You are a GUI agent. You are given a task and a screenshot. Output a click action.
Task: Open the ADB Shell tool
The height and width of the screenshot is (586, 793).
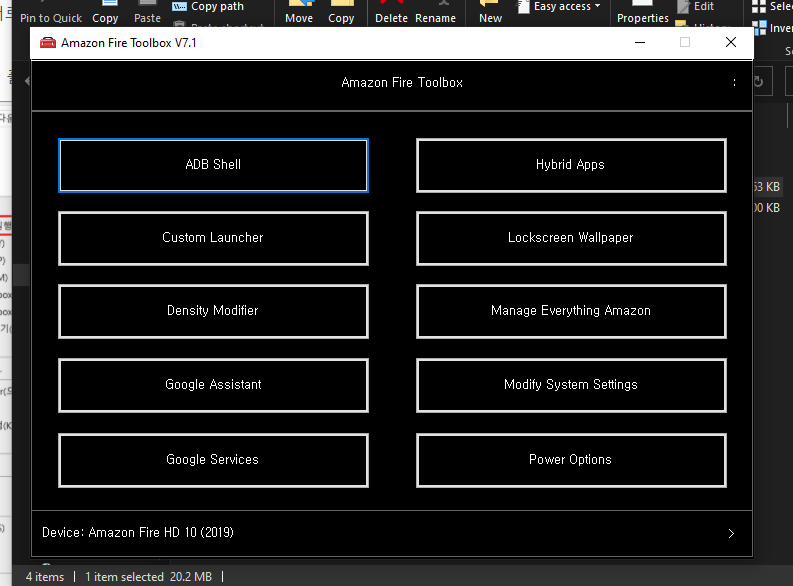(213, 165)
